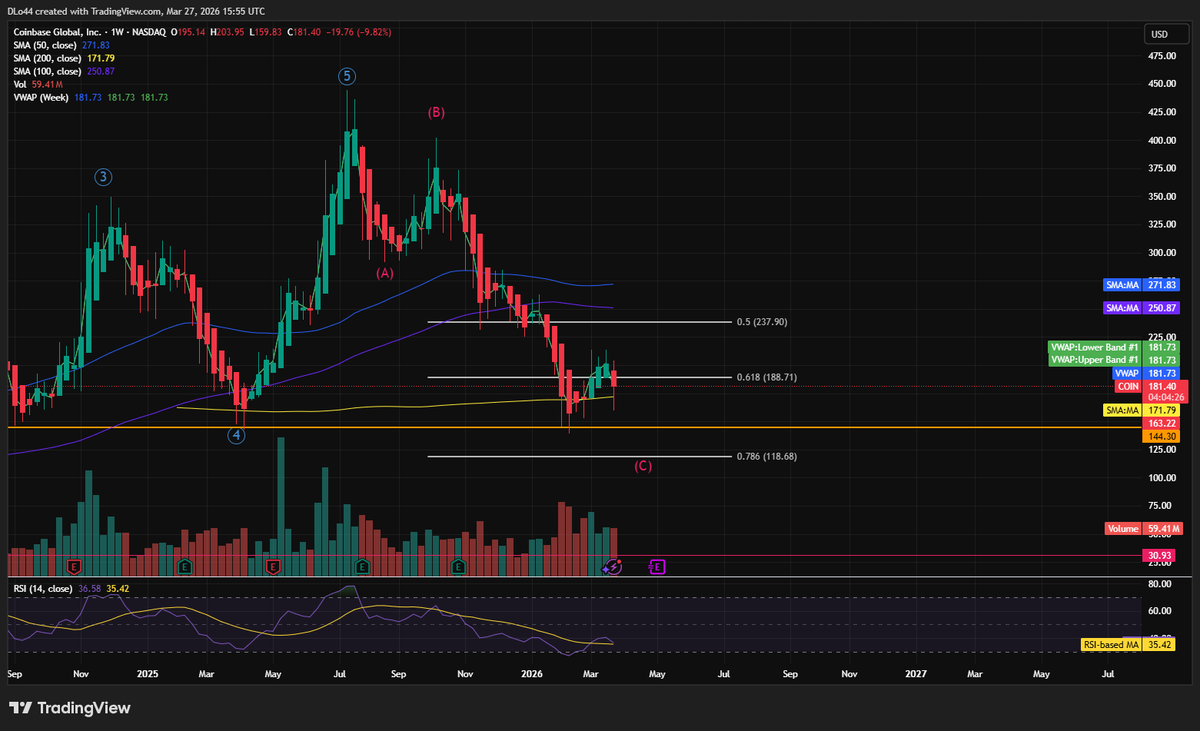
Task: Click the Coinbase Global, Inc. symbol title
Action: point(58,33)
